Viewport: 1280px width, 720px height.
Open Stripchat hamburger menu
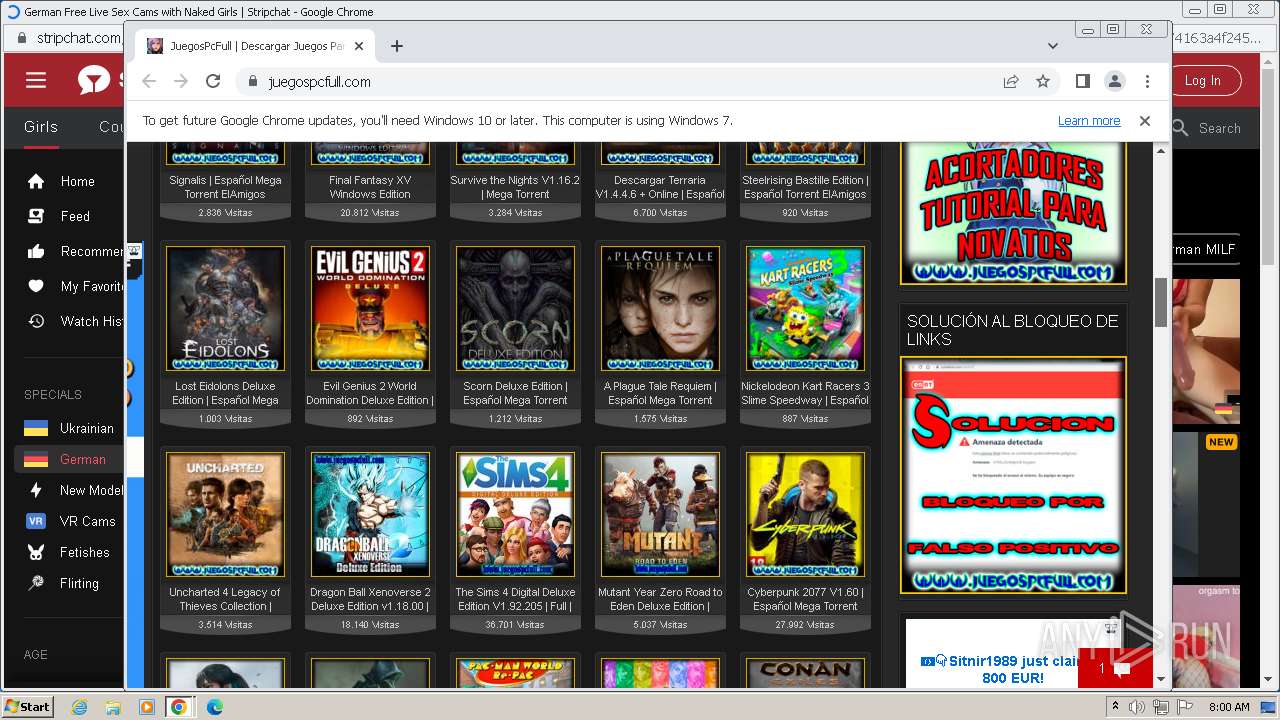[36, 81]
